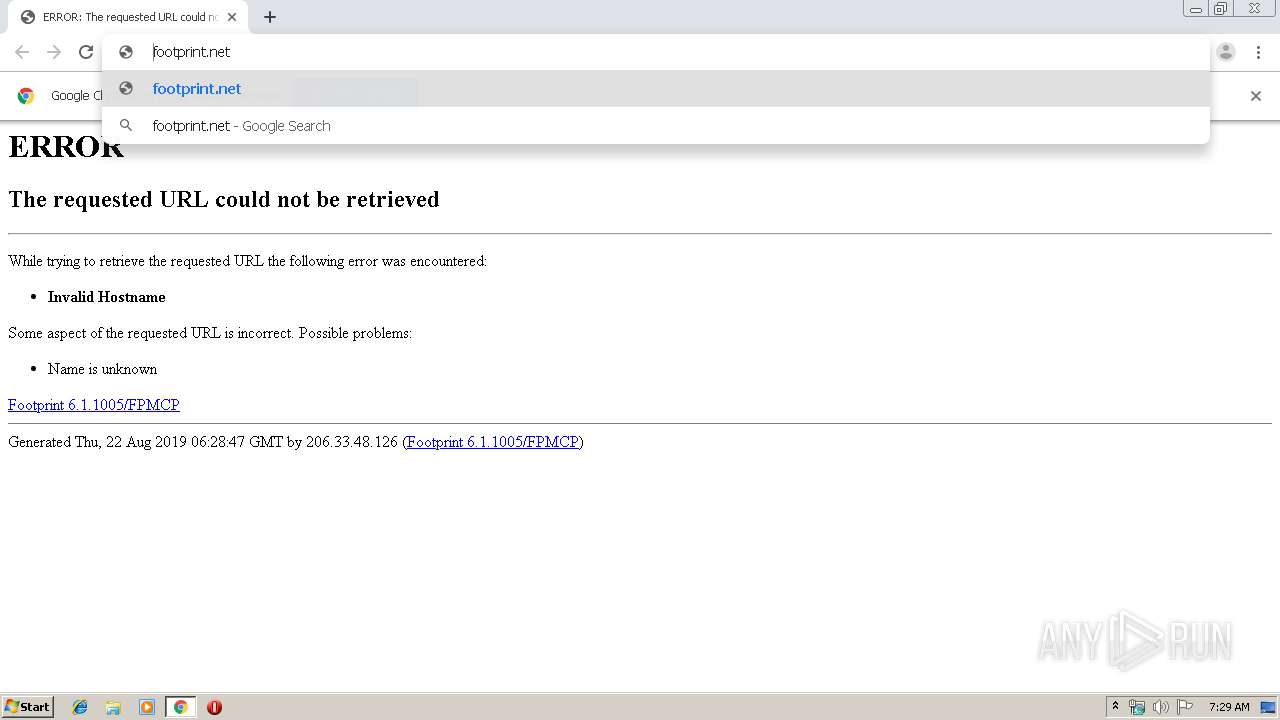Viewport: 1280px width, 720px height.
Task: Click the 7:29 AM clock
Action: [1229, 707]
